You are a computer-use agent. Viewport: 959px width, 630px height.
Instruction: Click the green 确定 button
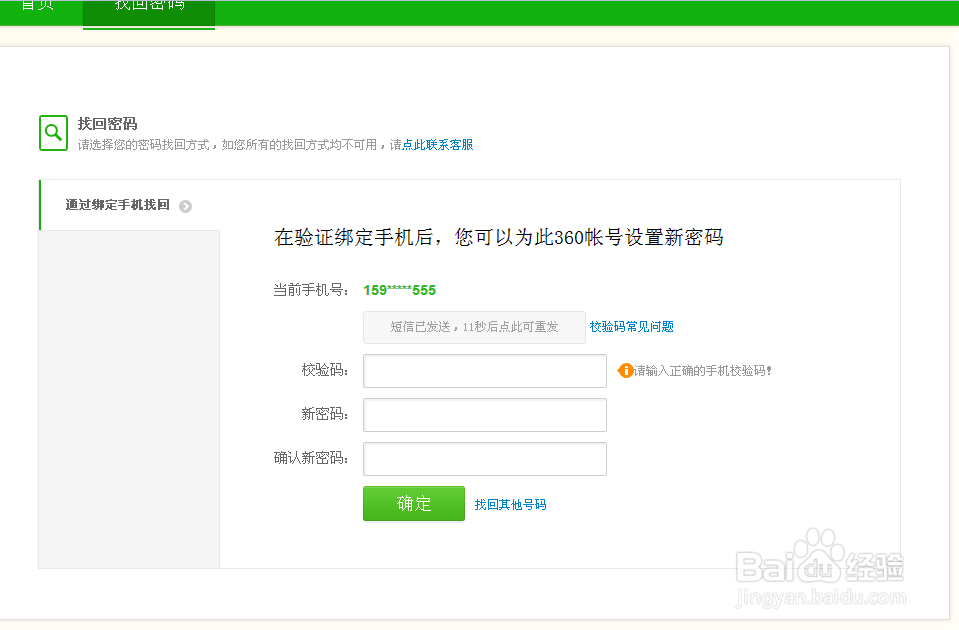[414, 503]
